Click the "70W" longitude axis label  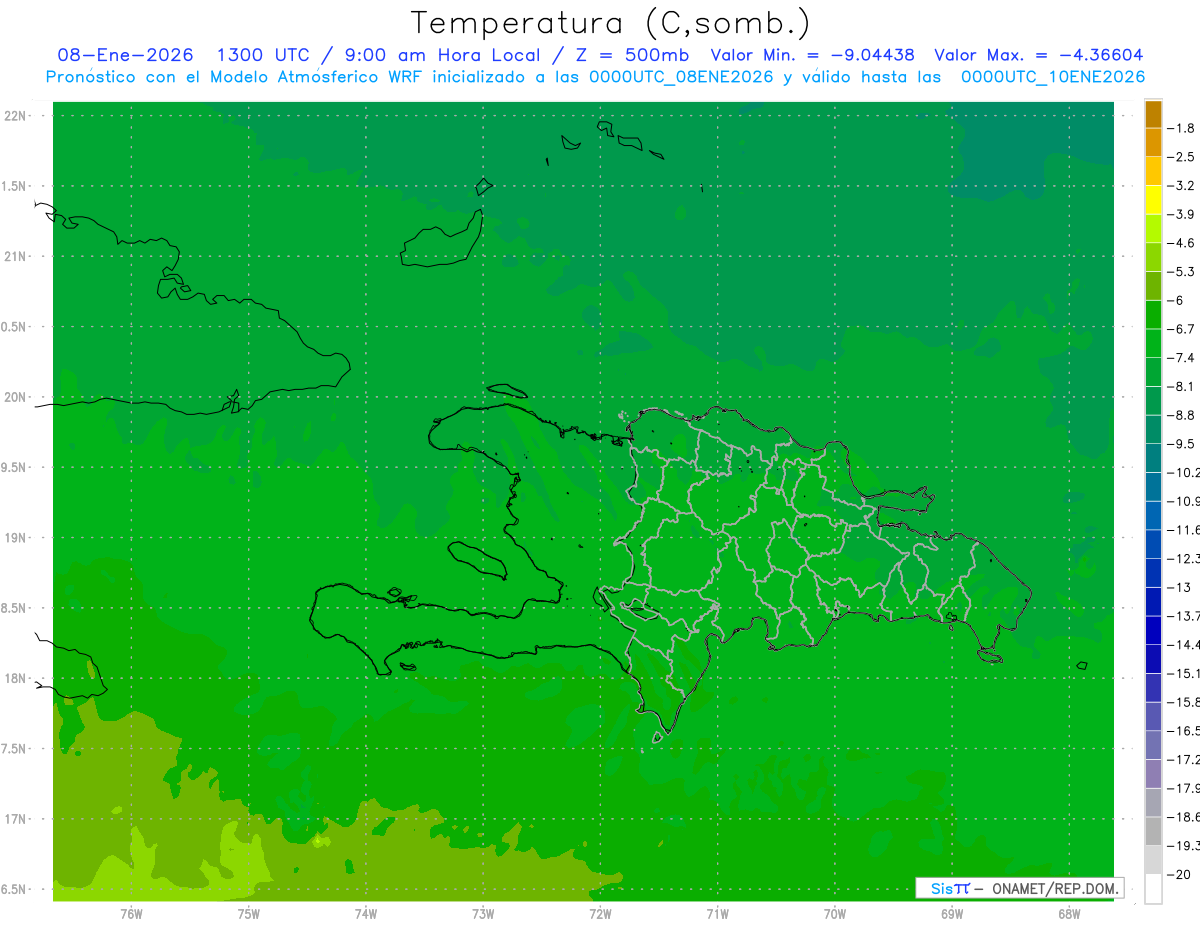pyautogui.click(x=834, y=913)
